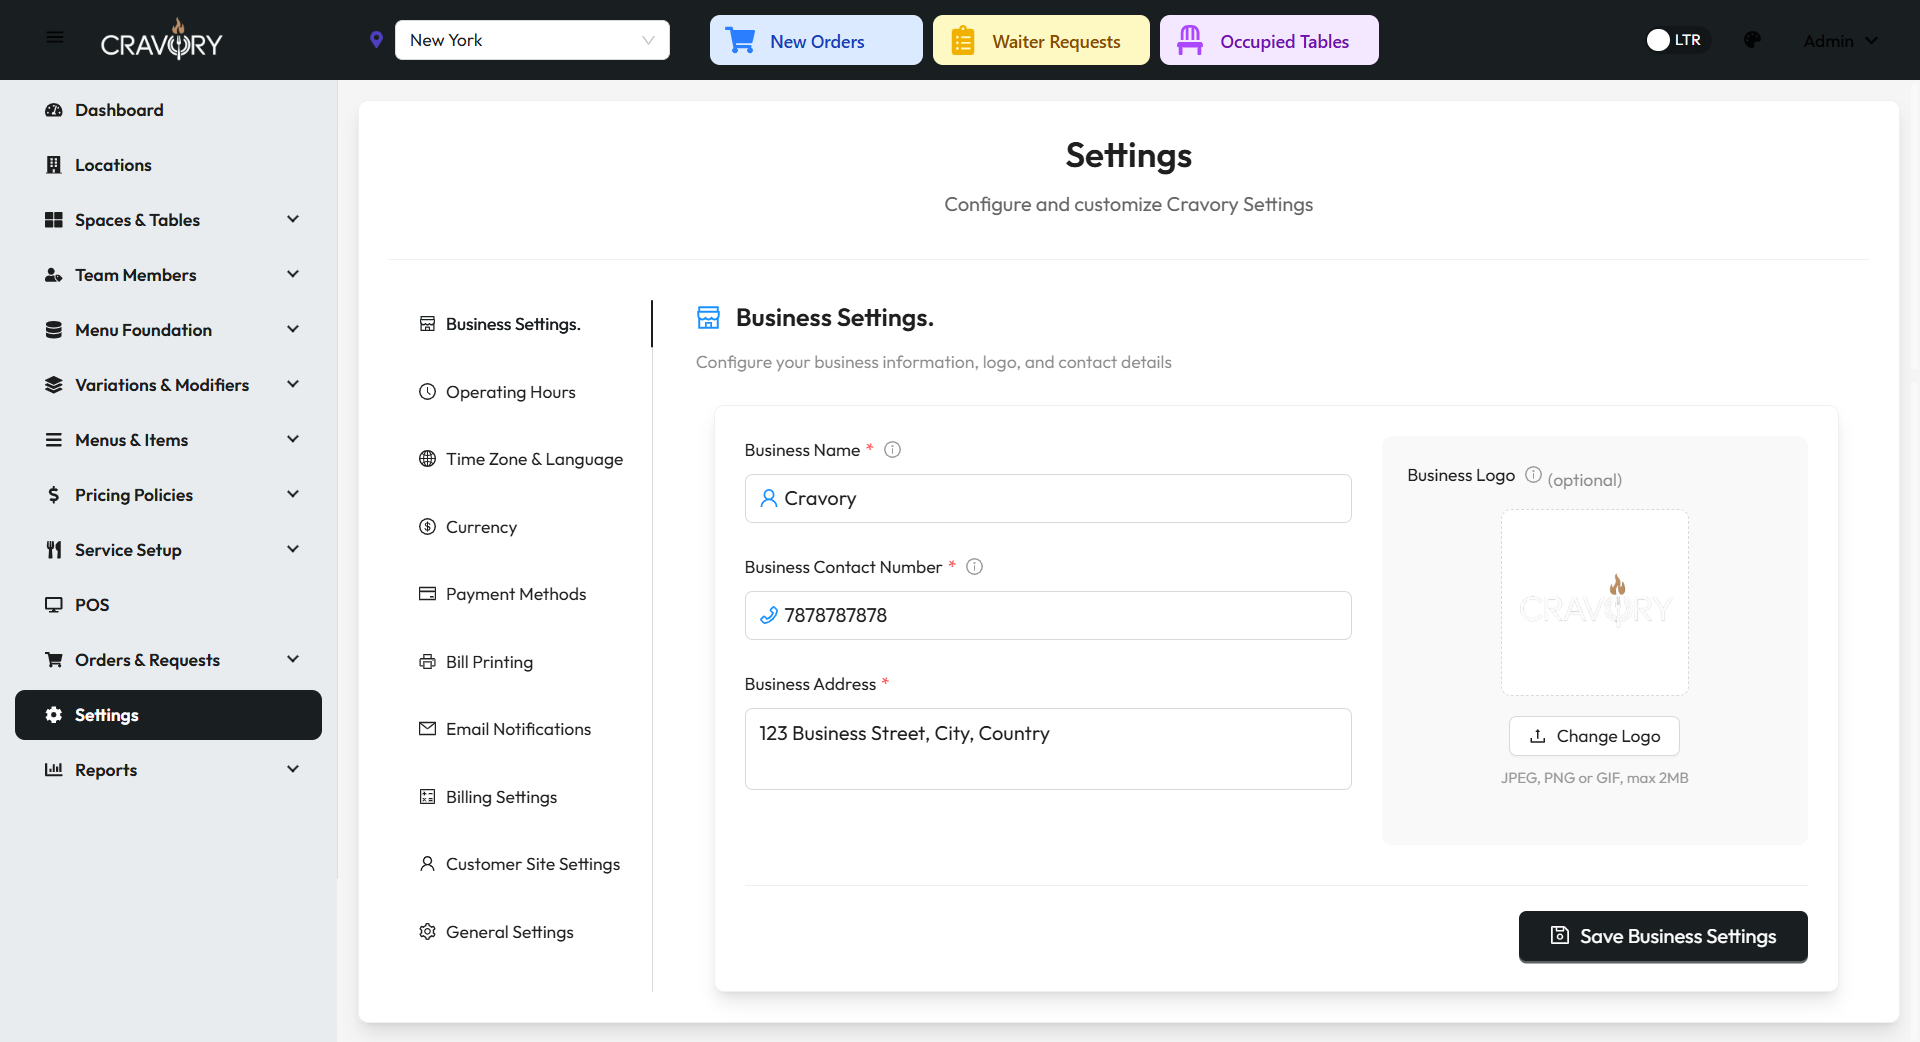The height and width of the screenshot is (1042, 1920).
Task: Expand Spaces & Tables chevron
Action: [x=293, y=219]
